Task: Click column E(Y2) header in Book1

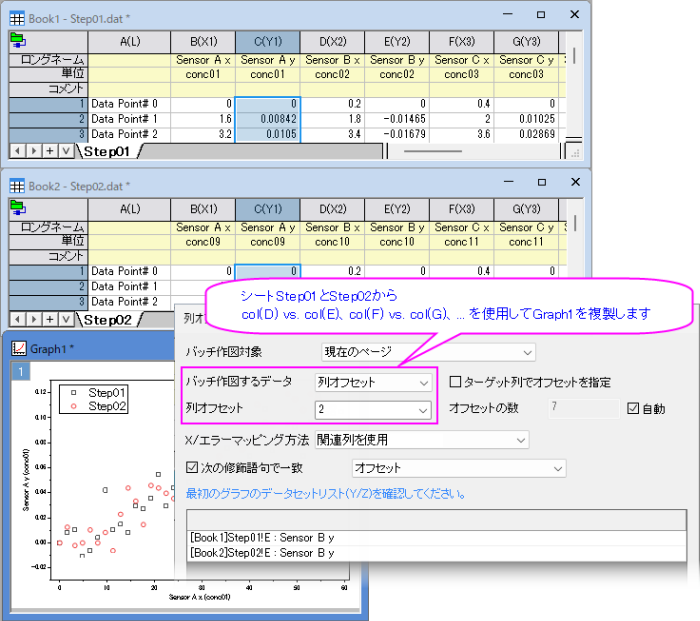Action: coord(397,42)
